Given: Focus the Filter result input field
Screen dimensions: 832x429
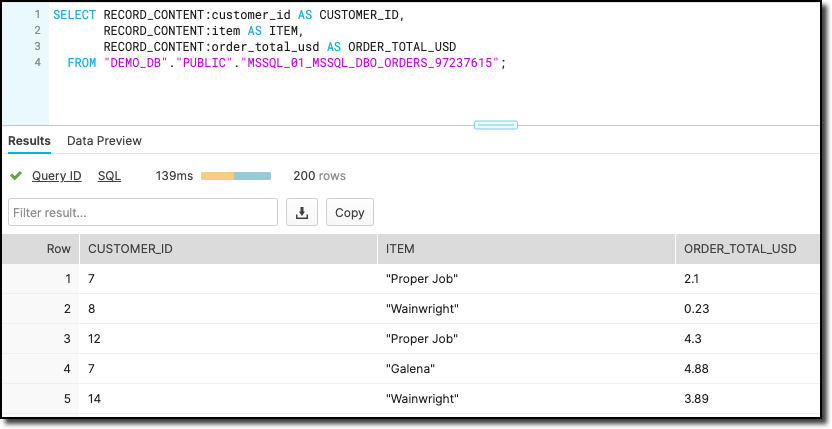Looking at the screenshot, I should [x=143, y=212].
